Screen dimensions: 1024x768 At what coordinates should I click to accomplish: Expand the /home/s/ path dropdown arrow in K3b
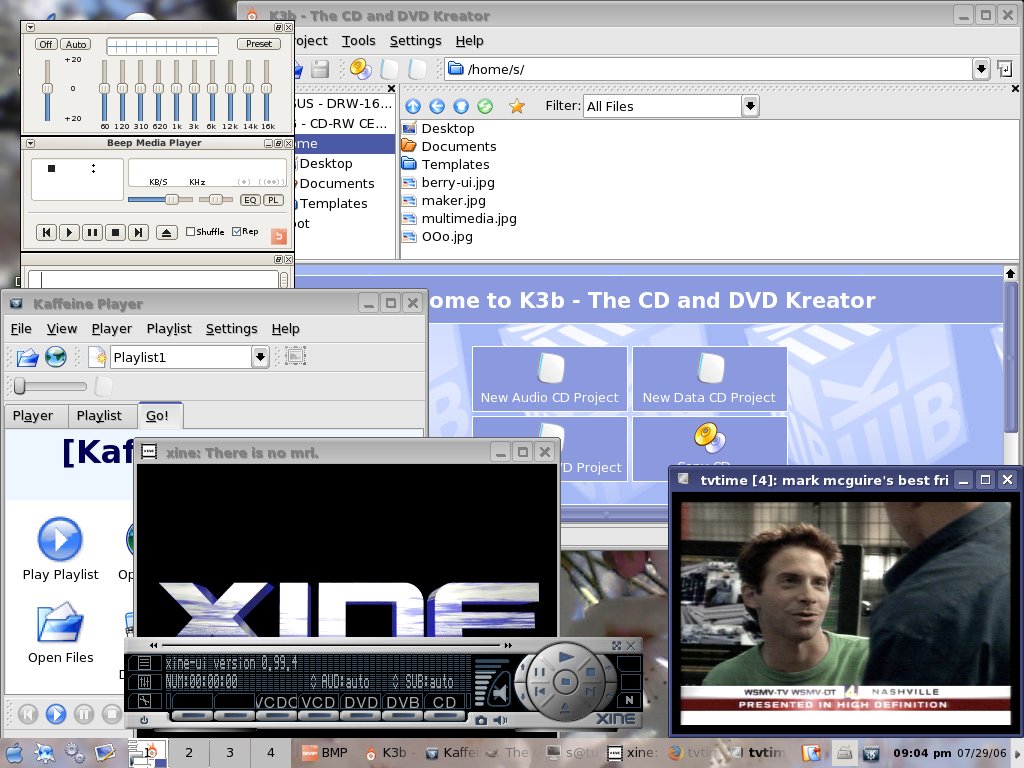click(981, 69)
